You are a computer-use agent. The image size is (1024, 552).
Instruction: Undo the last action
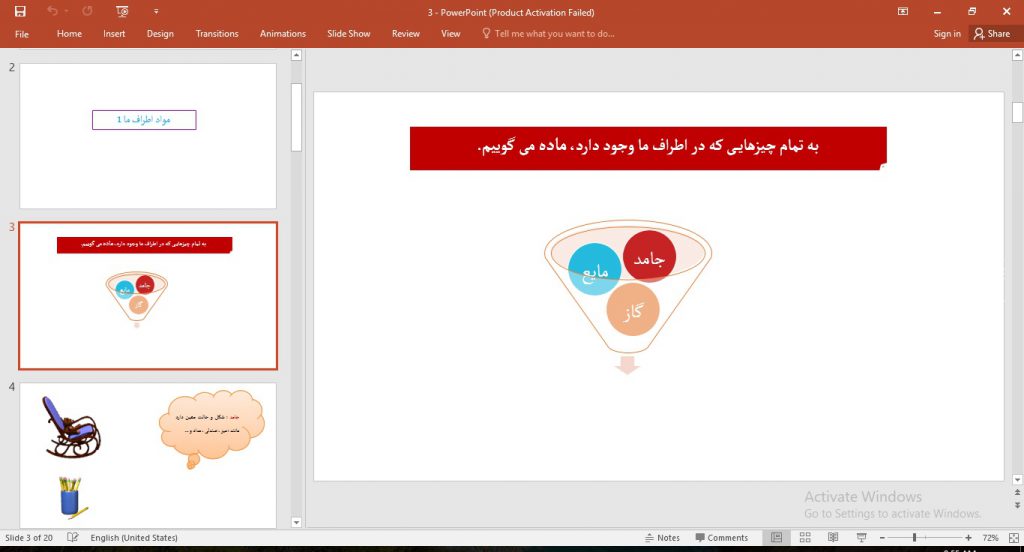[52, 12]
